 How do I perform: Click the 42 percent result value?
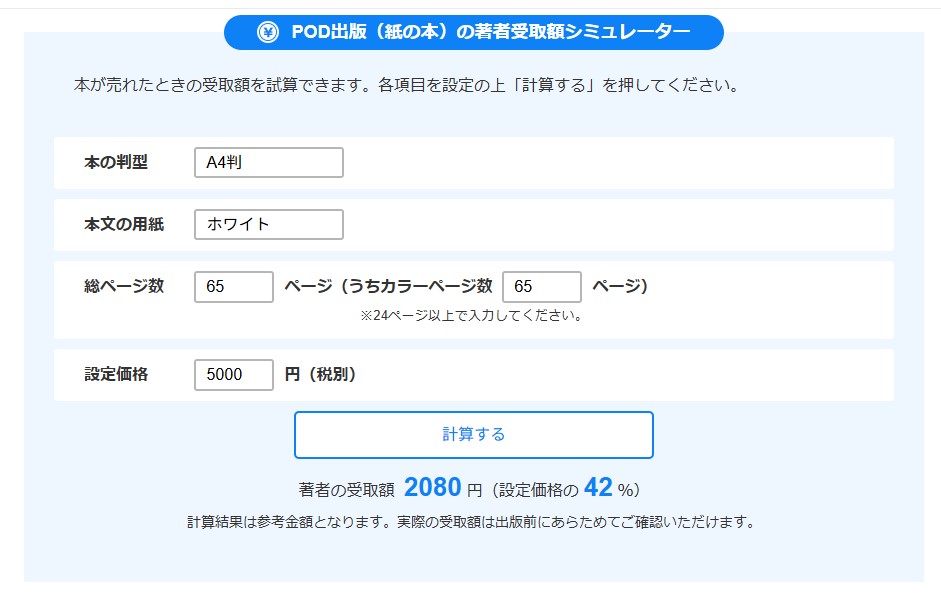coord(598,488)
